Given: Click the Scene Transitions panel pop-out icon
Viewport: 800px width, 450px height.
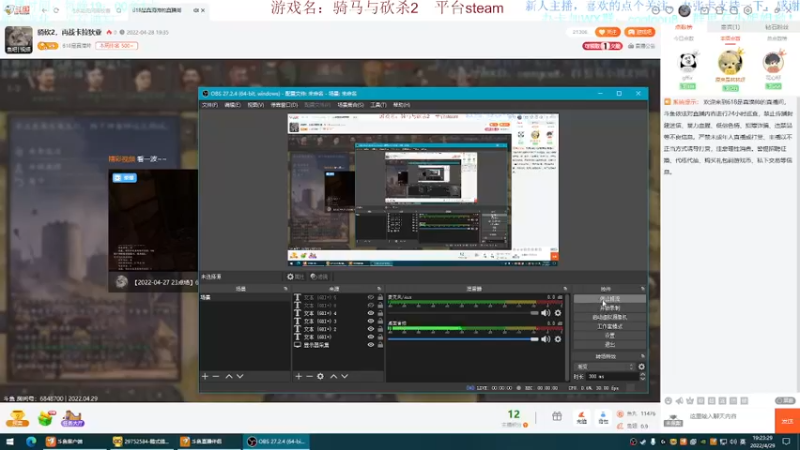Looking at the screenshot, I should [642, 356].
